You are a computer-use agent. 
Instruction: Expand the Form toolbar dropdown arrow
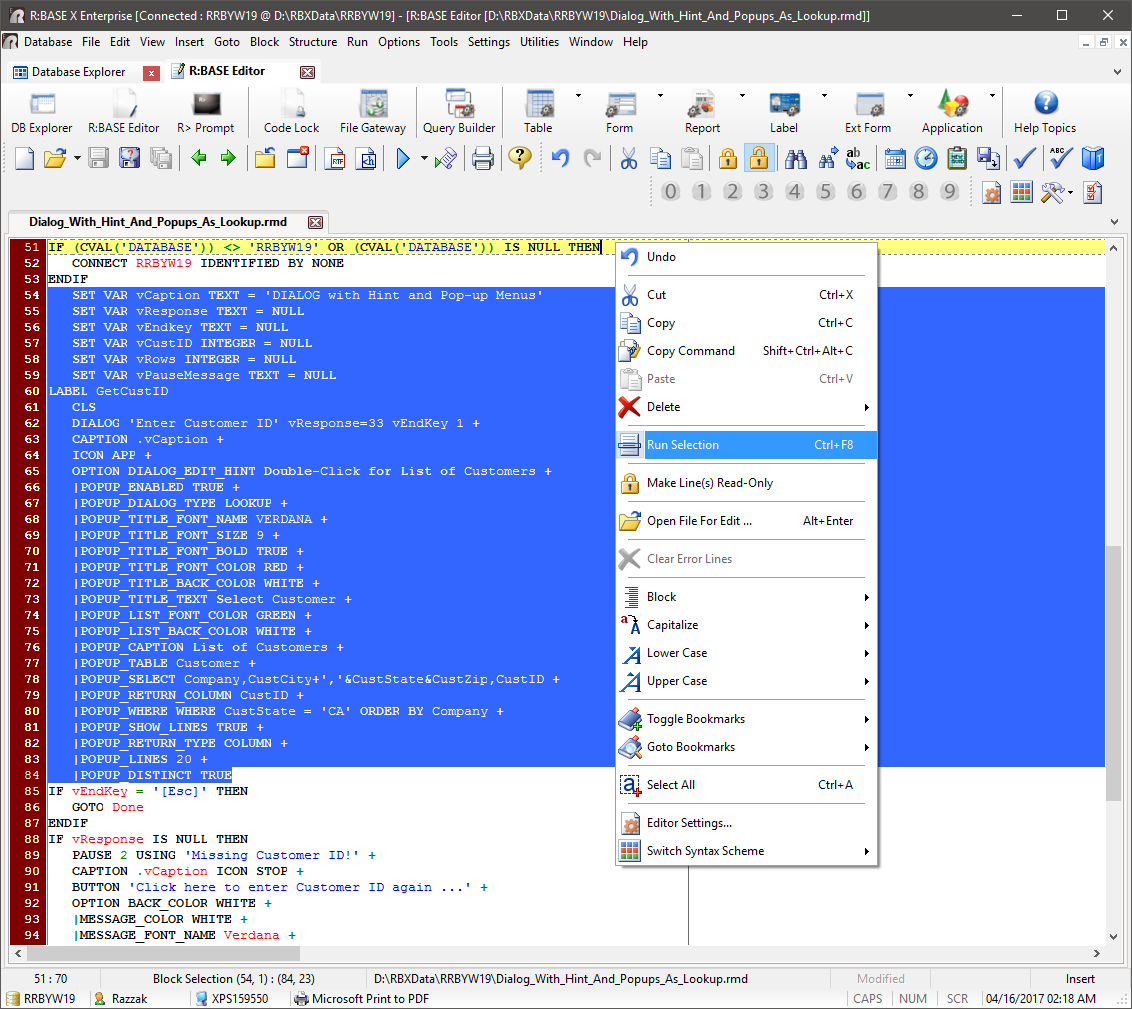[660, 96]
